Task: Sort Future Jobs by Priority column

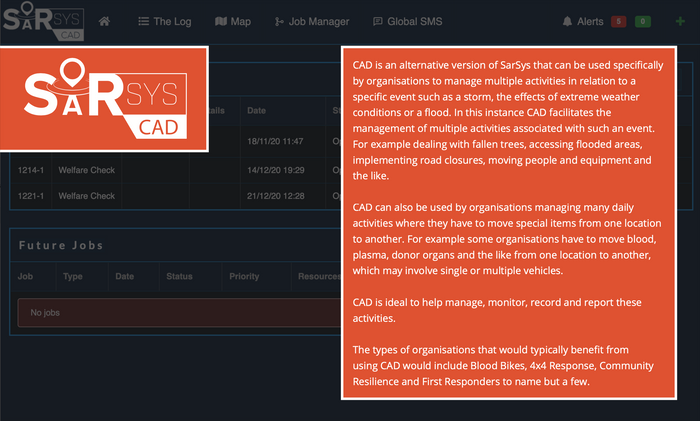Action: pyautogui.click(x=244, y=276)
